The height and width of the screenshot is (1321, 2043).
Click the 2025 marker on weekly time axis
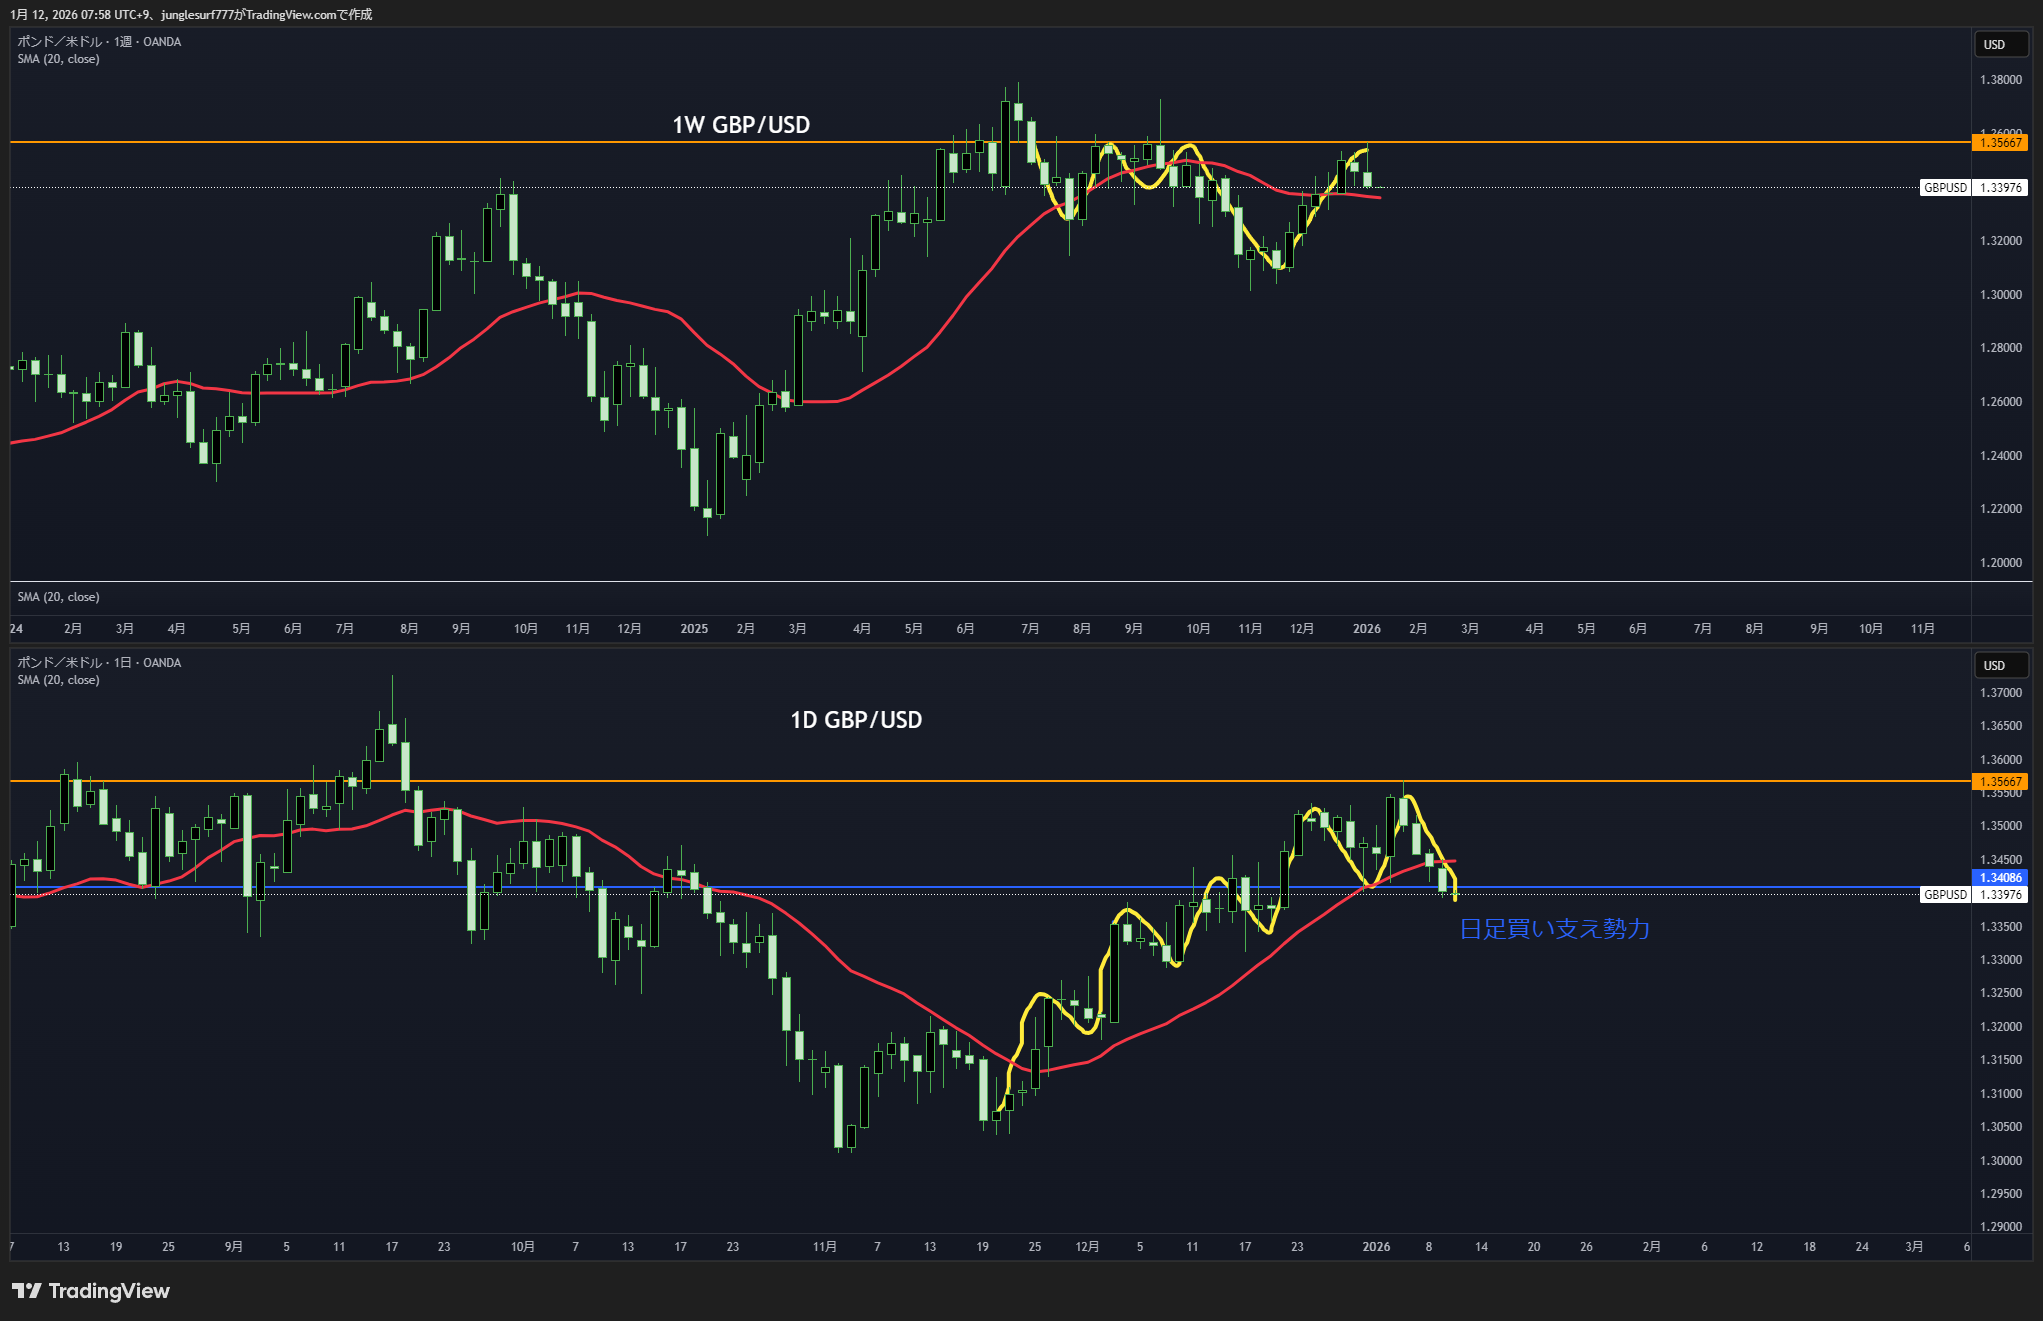694,629
